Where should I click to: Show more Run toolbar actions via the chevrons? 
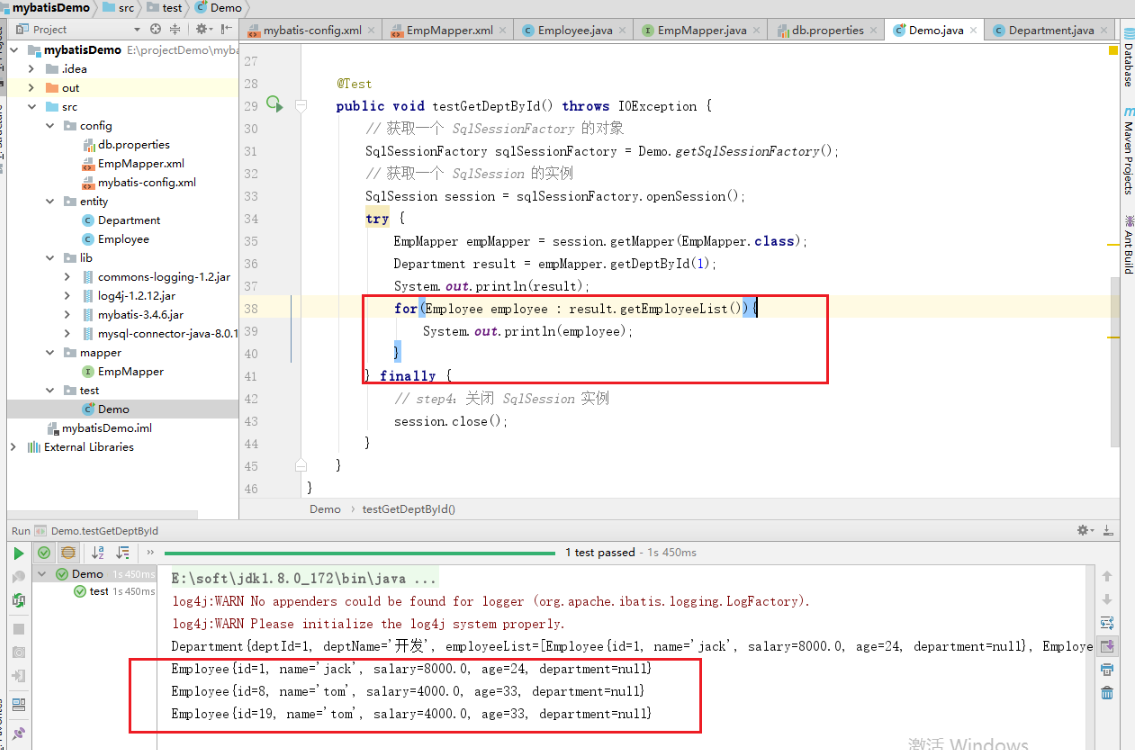[150, 553]
